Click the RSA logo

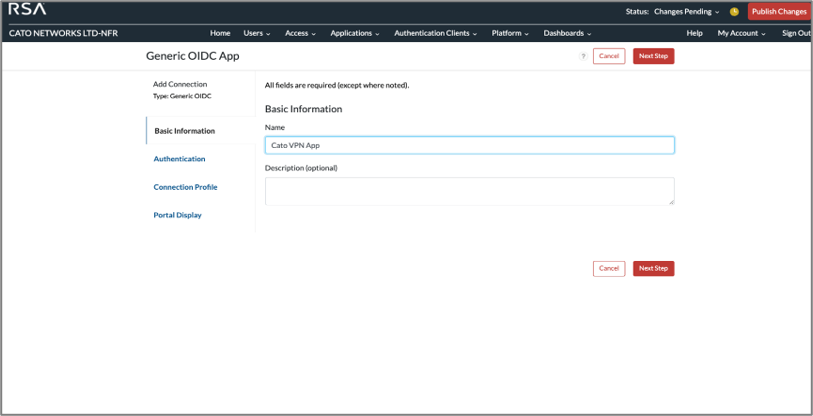pos(27,9)
